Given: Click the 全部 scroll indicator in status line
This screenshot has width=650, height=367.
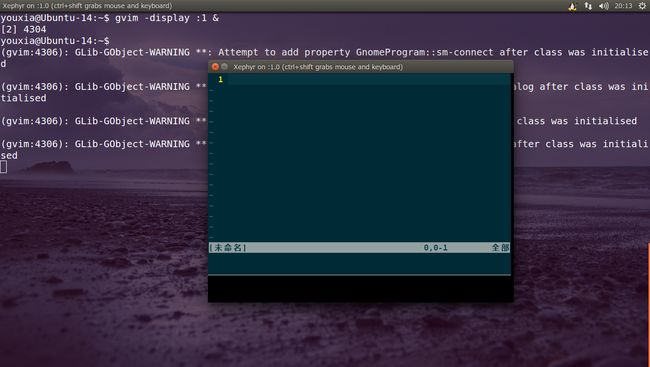Looking at the screenshot, I should pos(500,248).
